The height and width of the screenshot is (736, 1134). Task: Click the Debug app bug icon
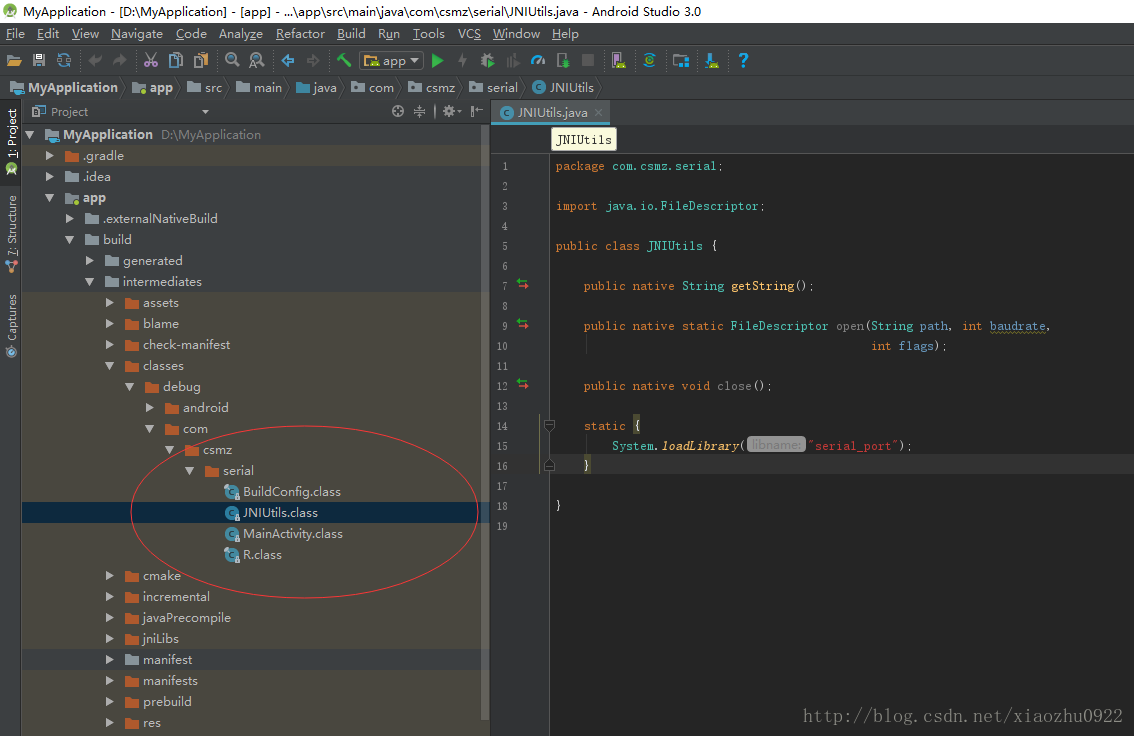[487, 61]
